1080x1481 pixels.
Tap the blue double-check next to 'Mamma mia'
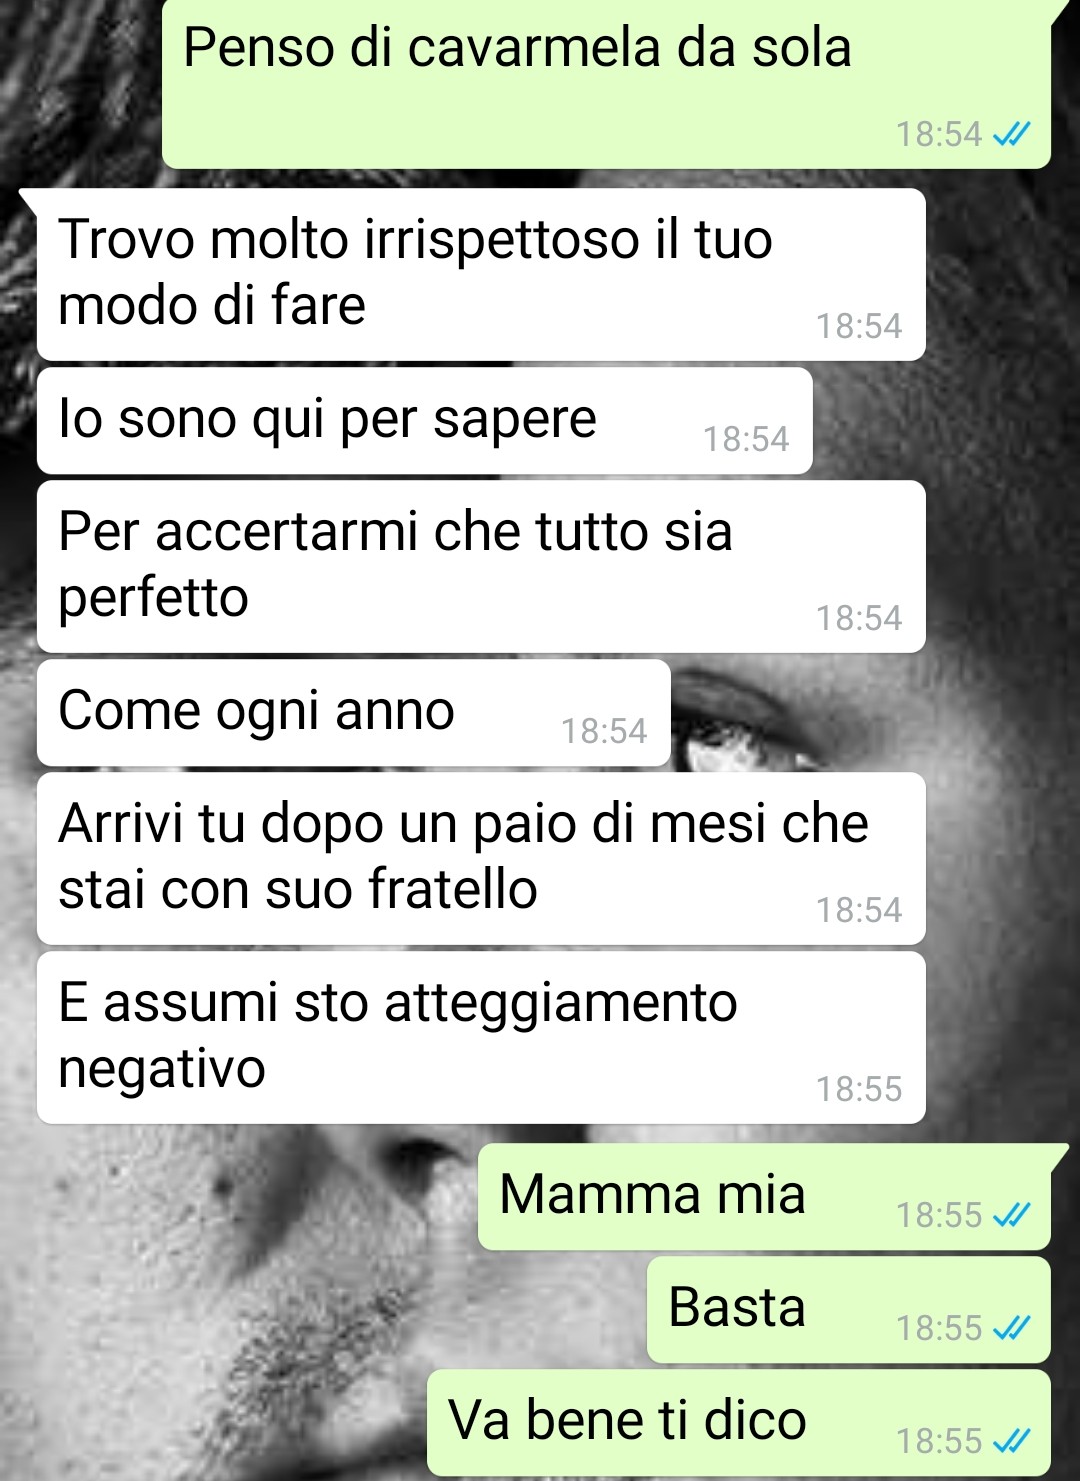click(x=1011, y=1215)
